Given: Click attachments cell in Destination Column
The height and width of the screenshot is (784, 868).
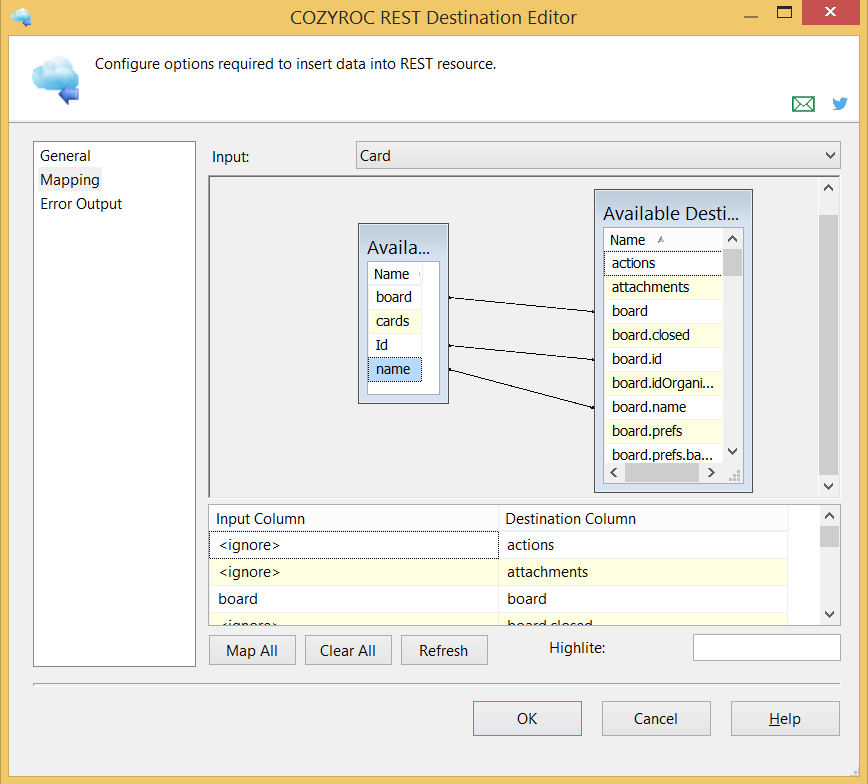Looking at the screenshot, I should click(x=643, y=572).
